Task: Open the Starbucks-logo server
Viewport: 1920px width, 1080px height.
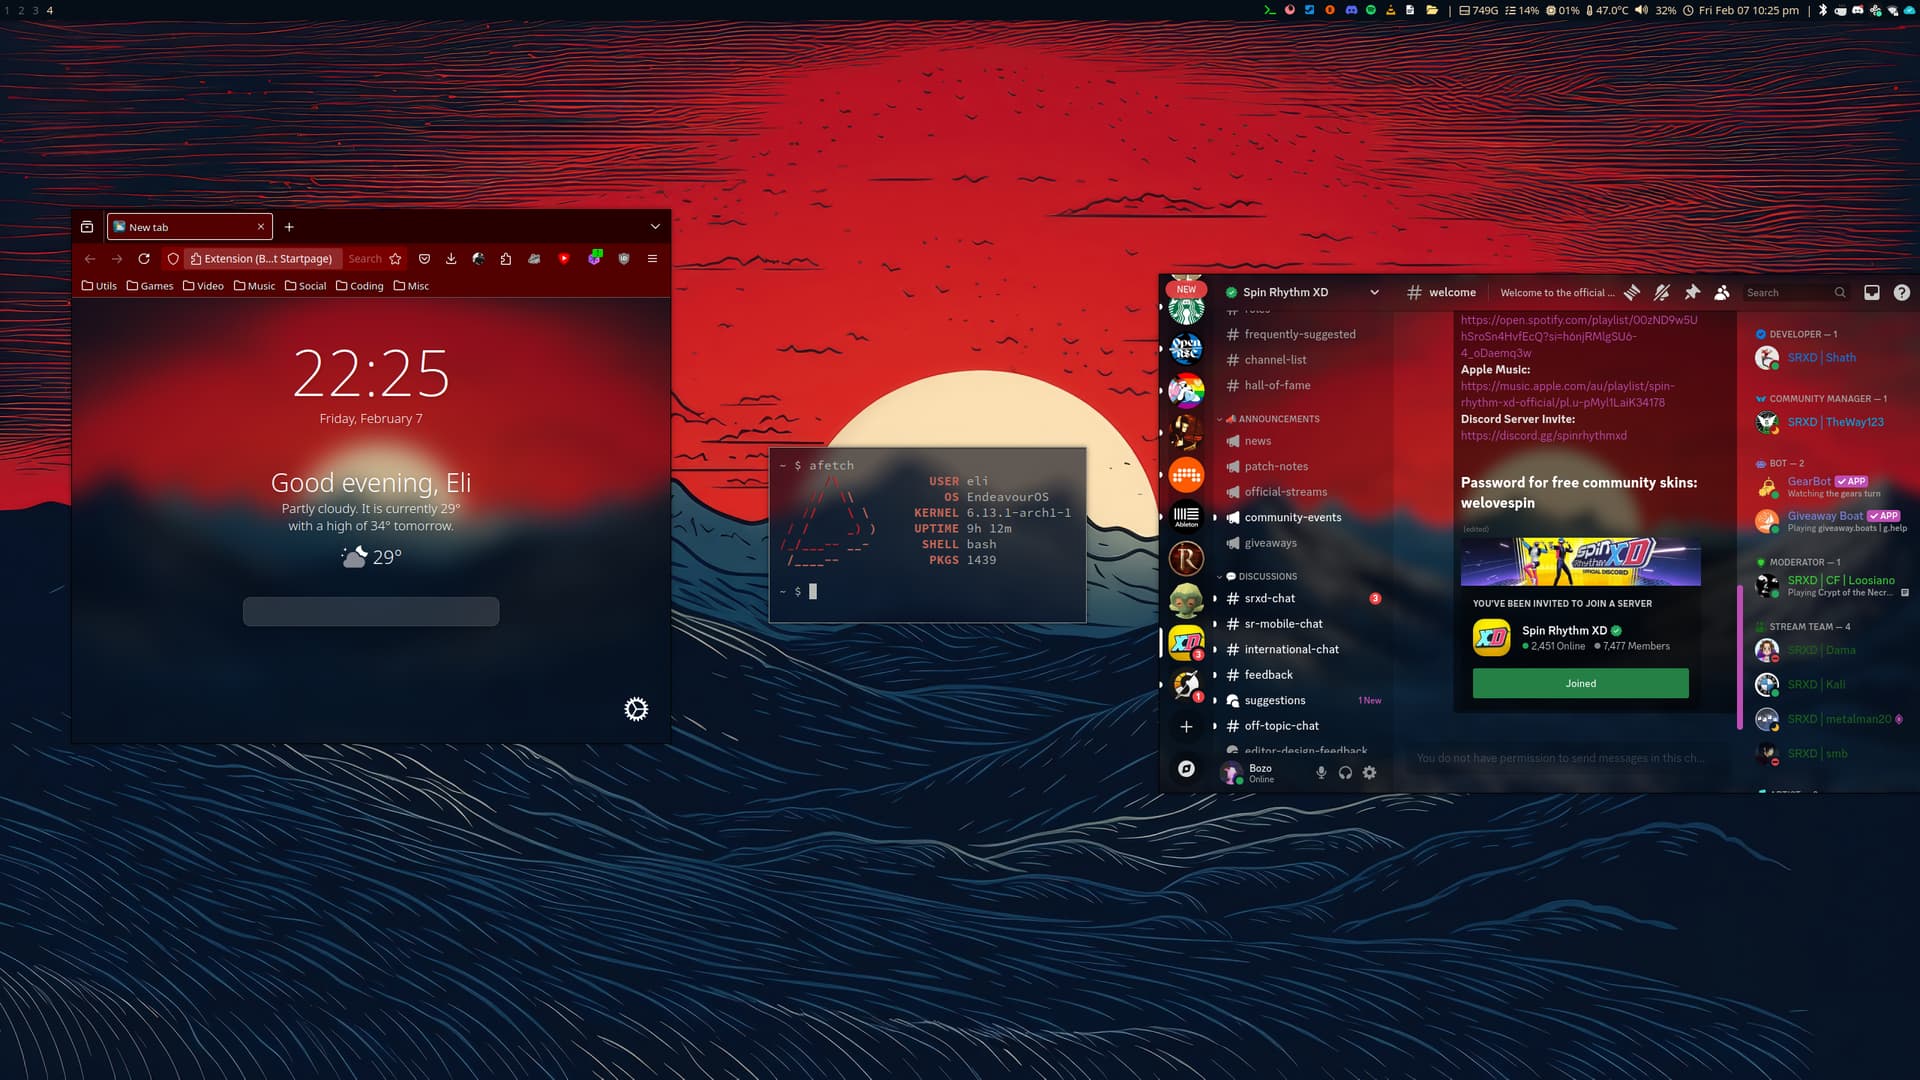Action: pos(1186,310)
